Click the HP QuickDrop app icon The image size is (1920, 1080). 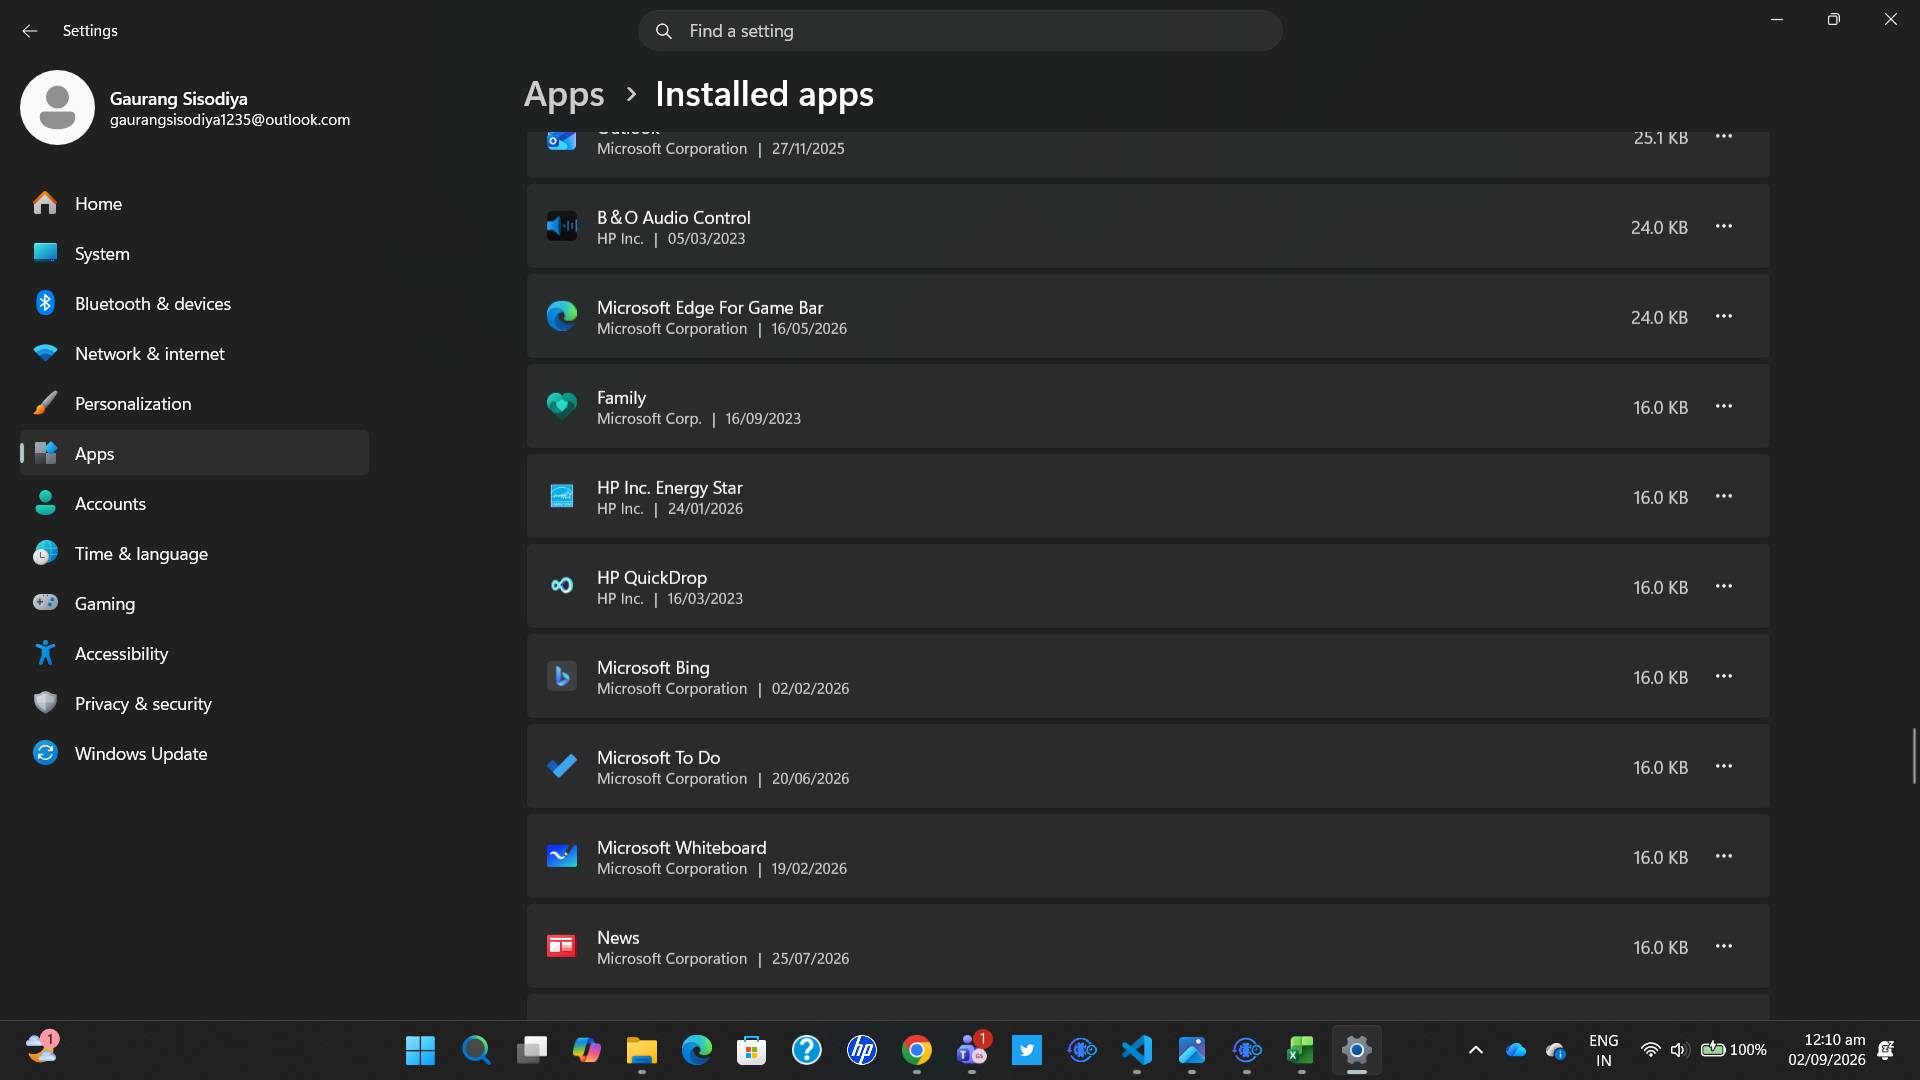coord(561,586)
